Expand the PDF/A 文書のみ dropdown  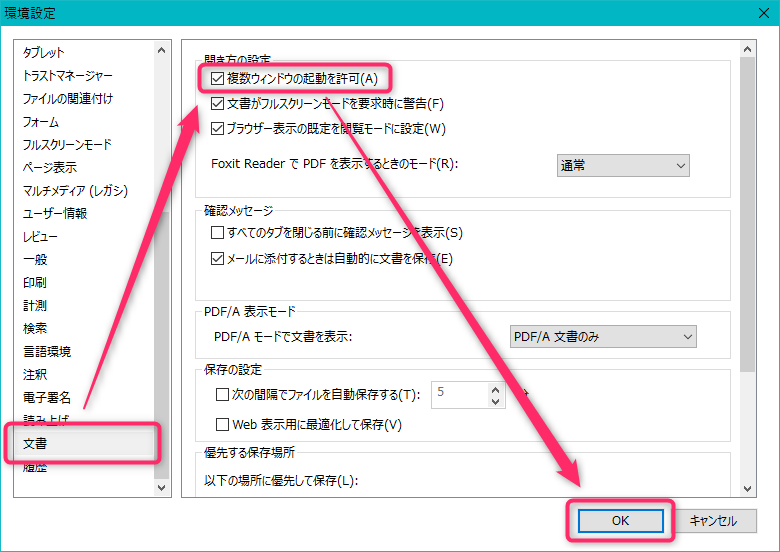tap(603, 337)
